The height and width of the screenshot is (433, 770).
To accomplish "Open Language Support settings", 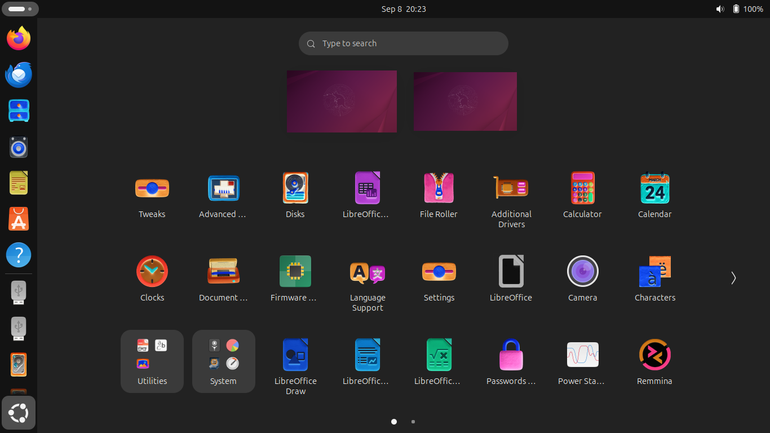I will pyautogui.click(x=367, y=284).
